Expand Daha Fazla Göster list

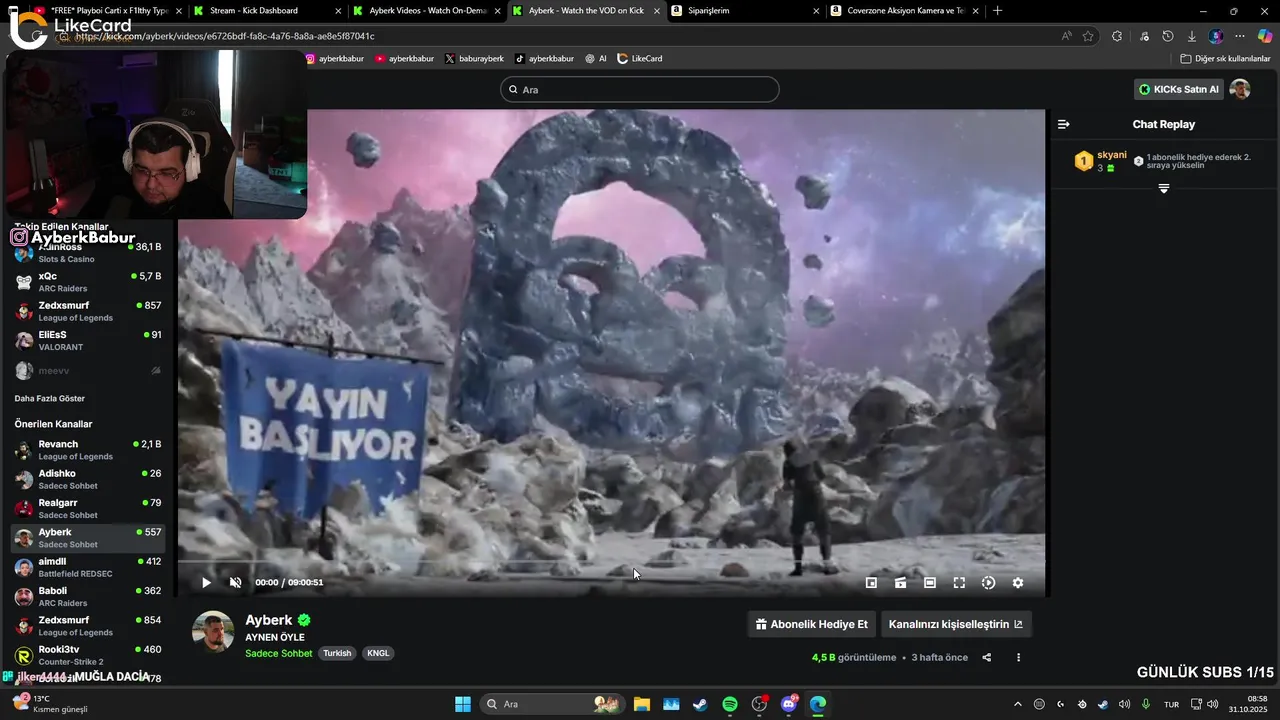(49, 398)
